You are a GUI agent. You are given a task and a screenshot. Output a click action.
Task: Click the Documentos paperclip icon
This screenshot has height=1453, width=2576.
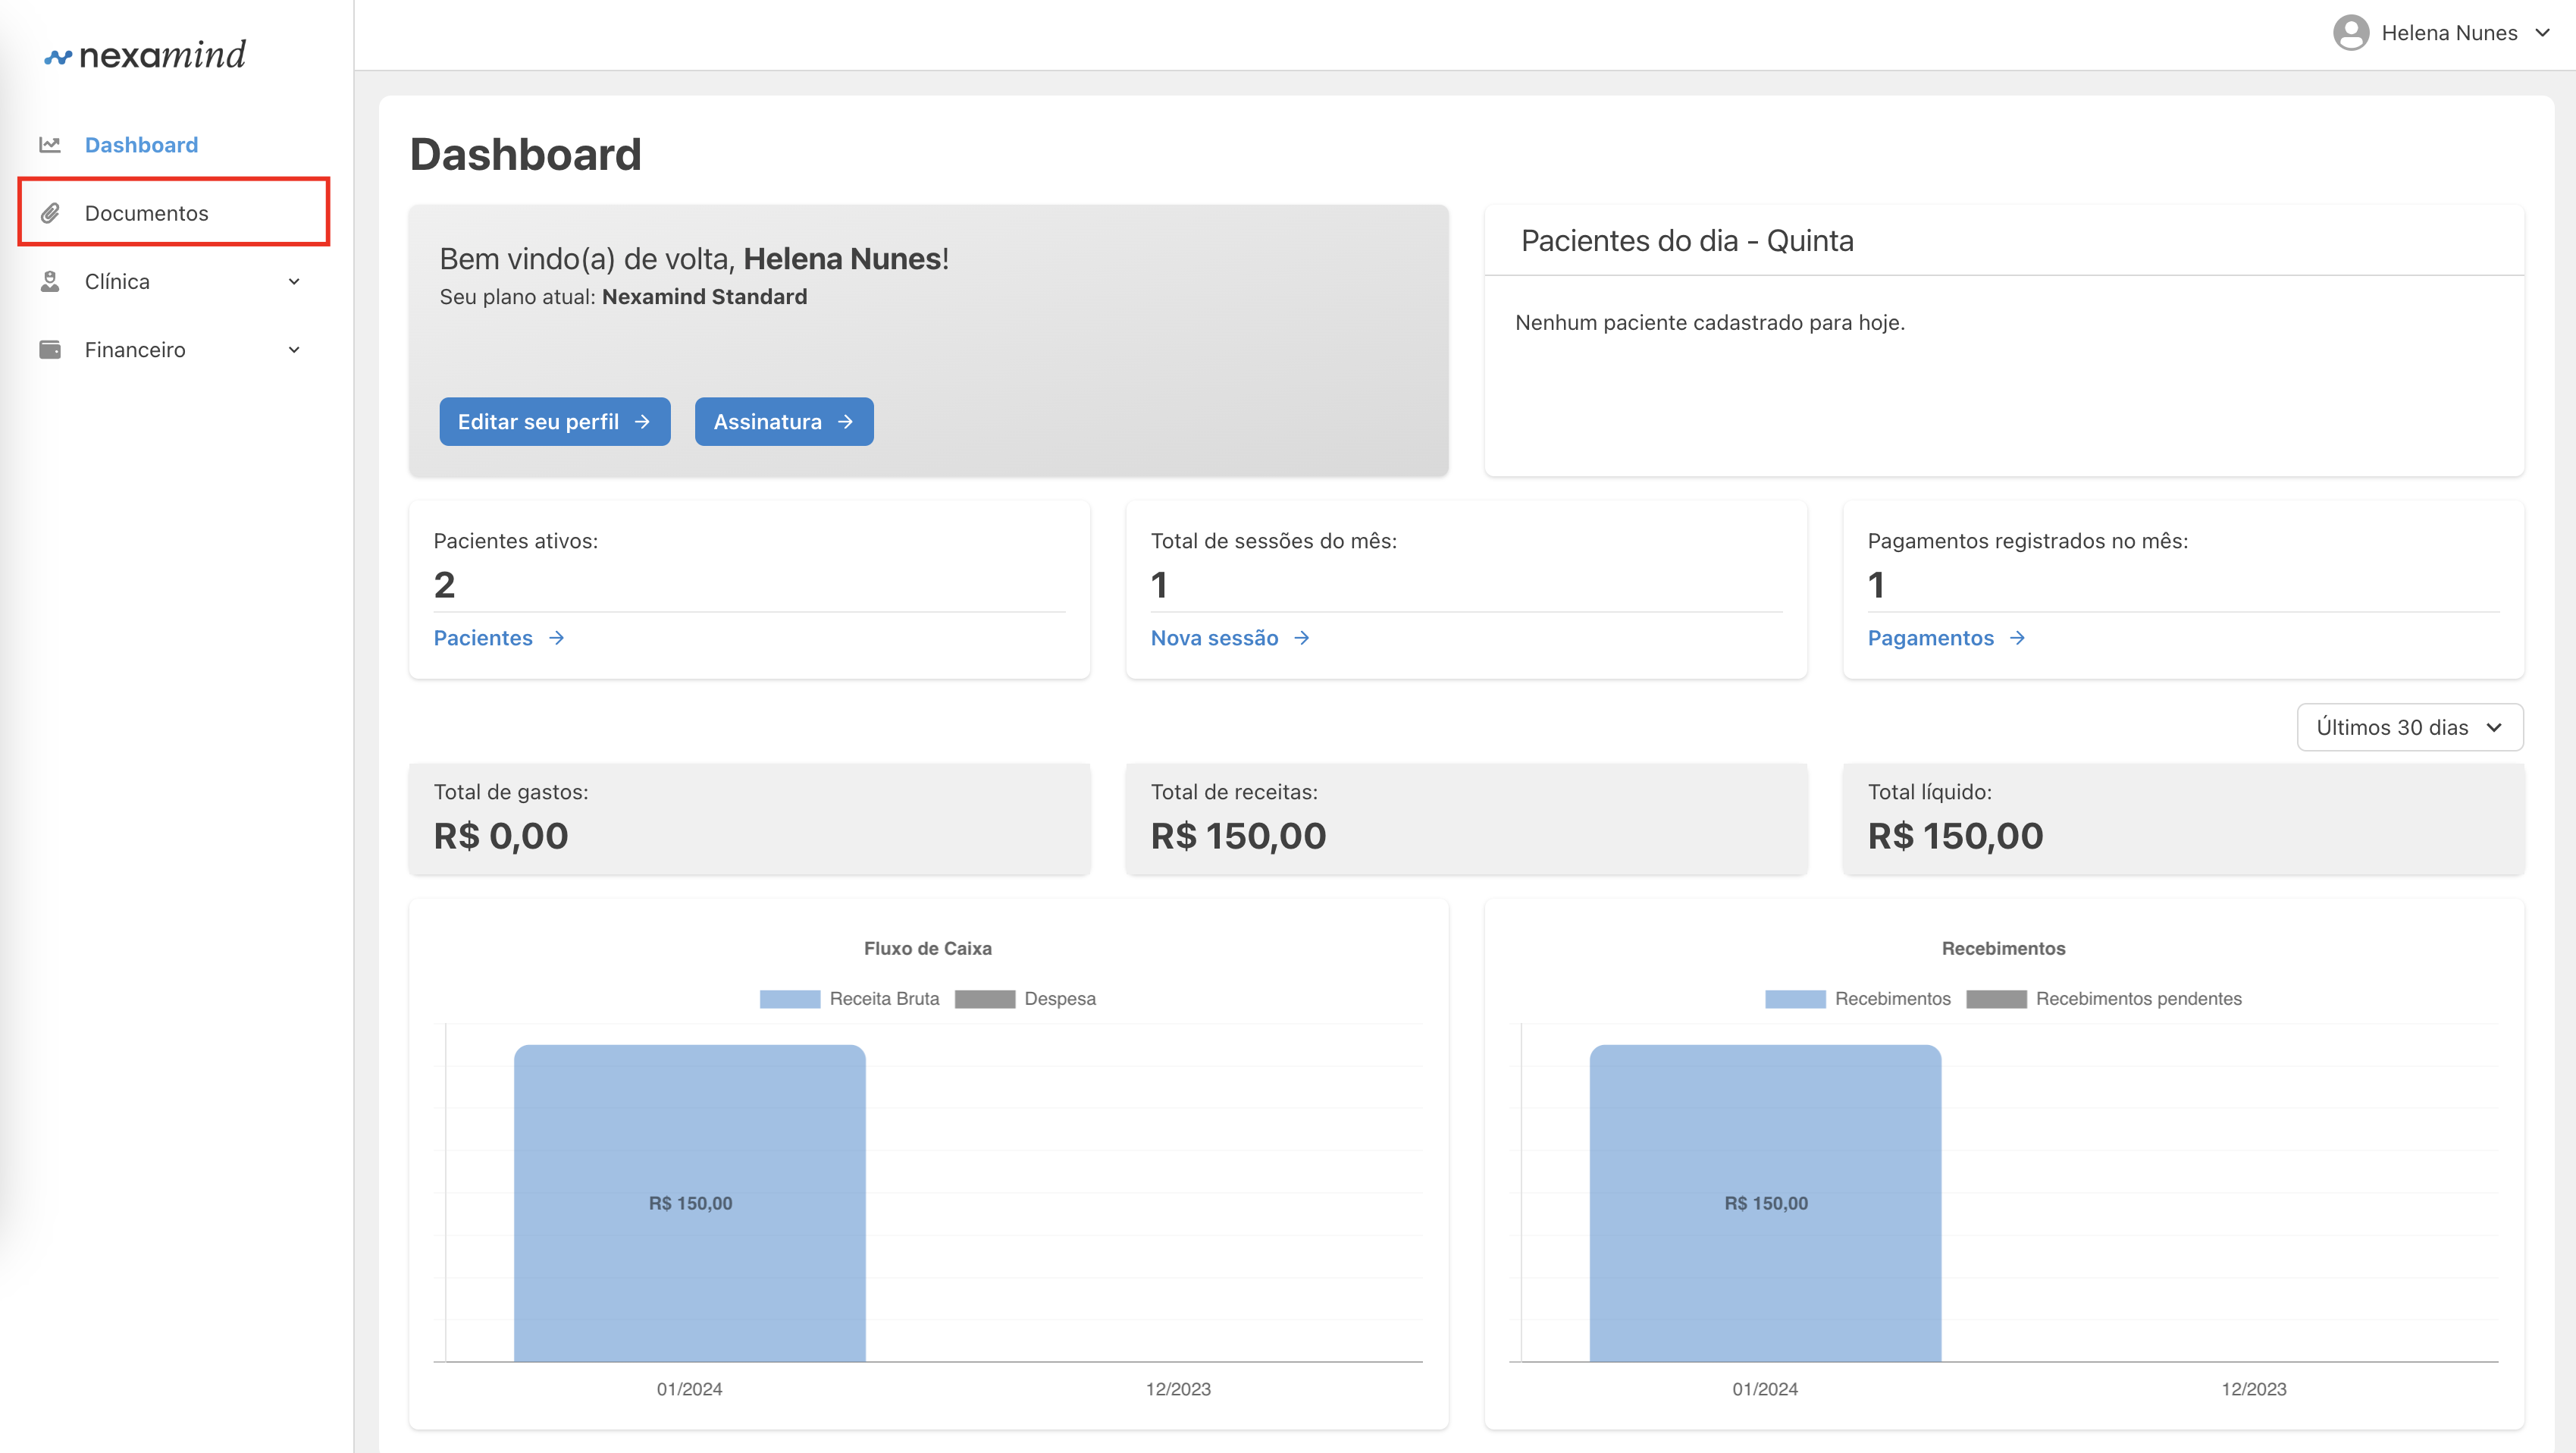[x=50, y=213]
